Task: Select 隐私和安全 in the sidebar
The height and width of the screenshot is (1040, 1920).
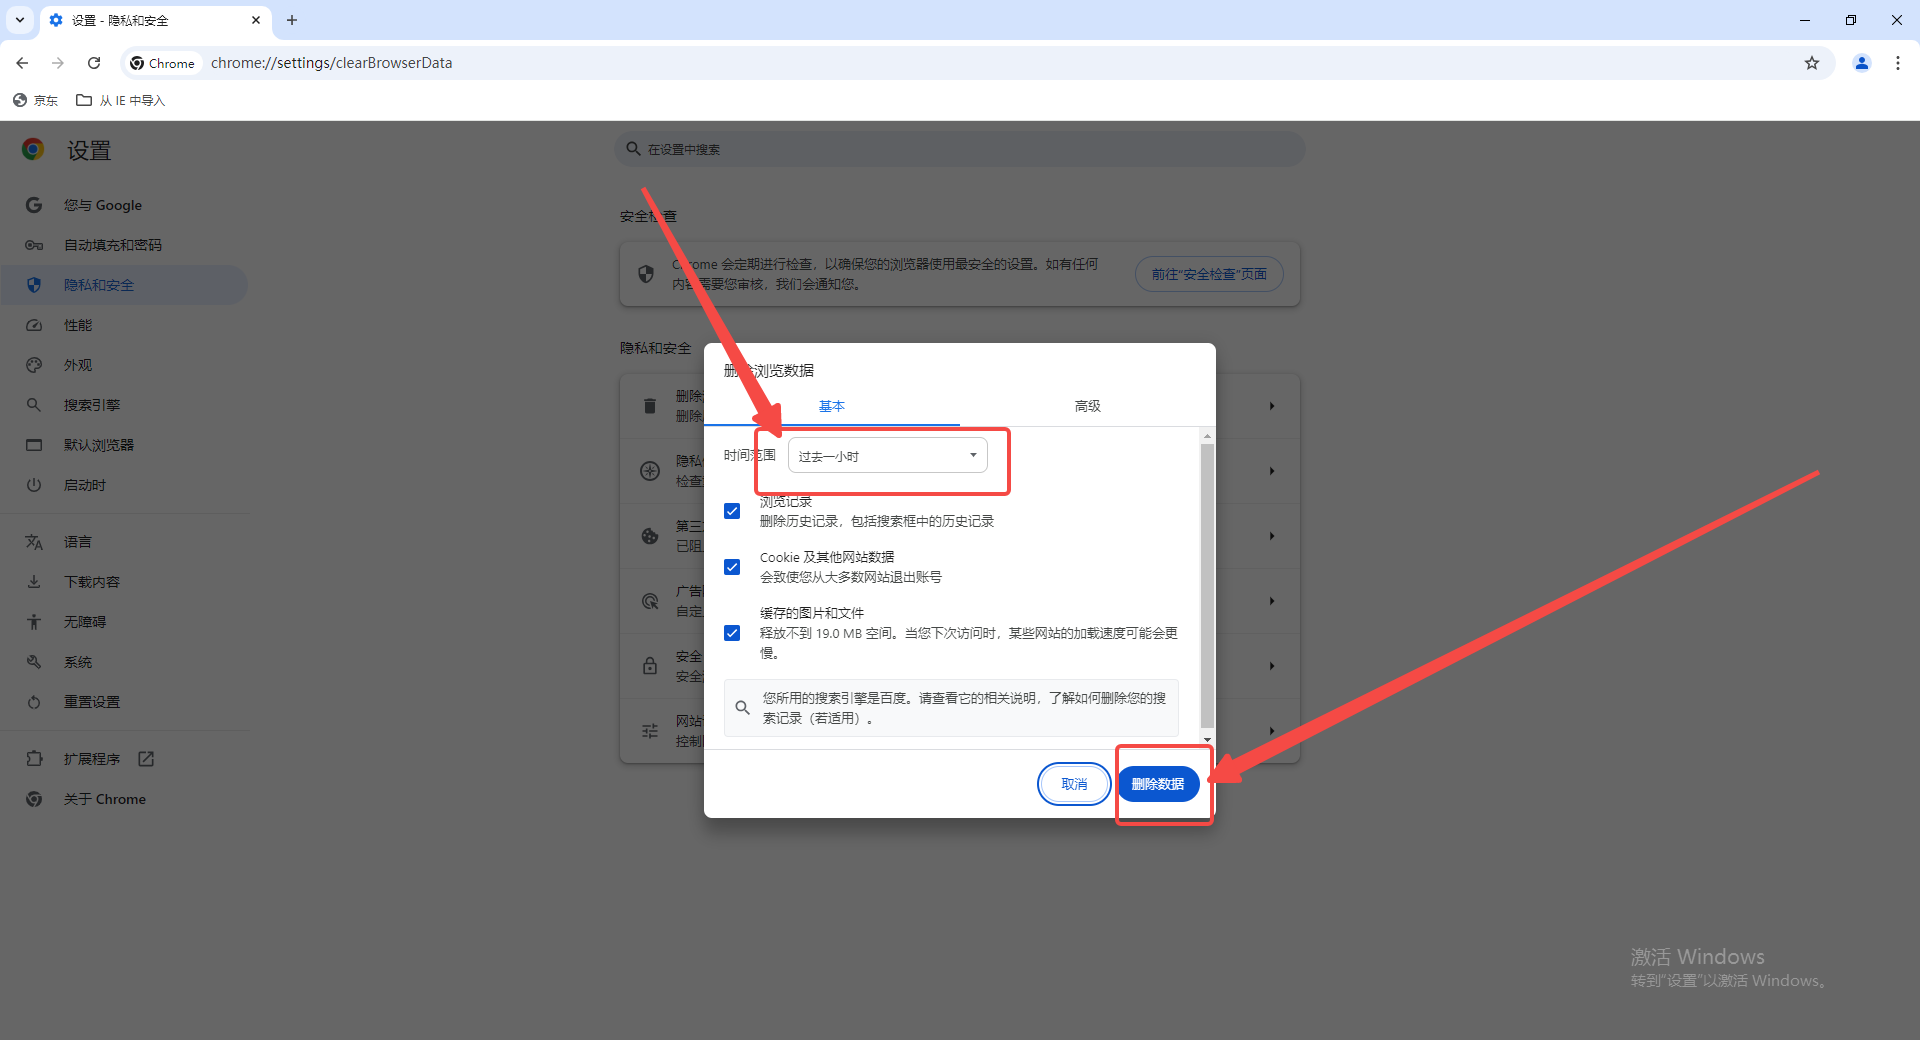Action: coord(125,285)
